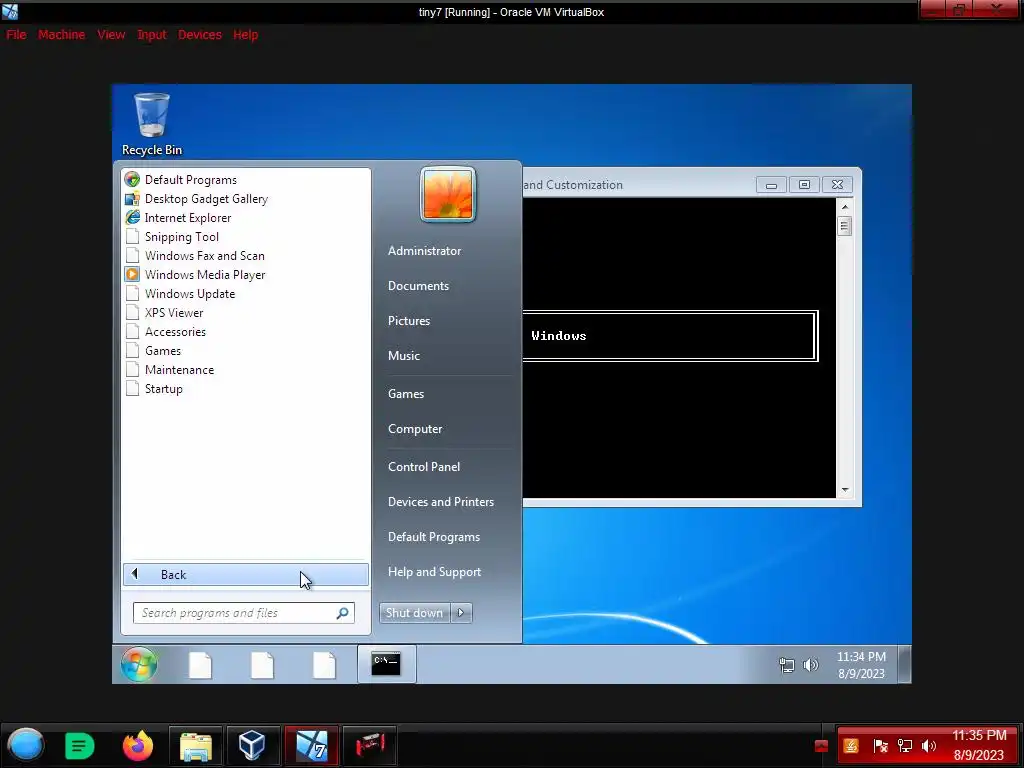1024x768 pixels.
Task: Click host volume speaker tray icon
Action: click(x=929, y=746)
